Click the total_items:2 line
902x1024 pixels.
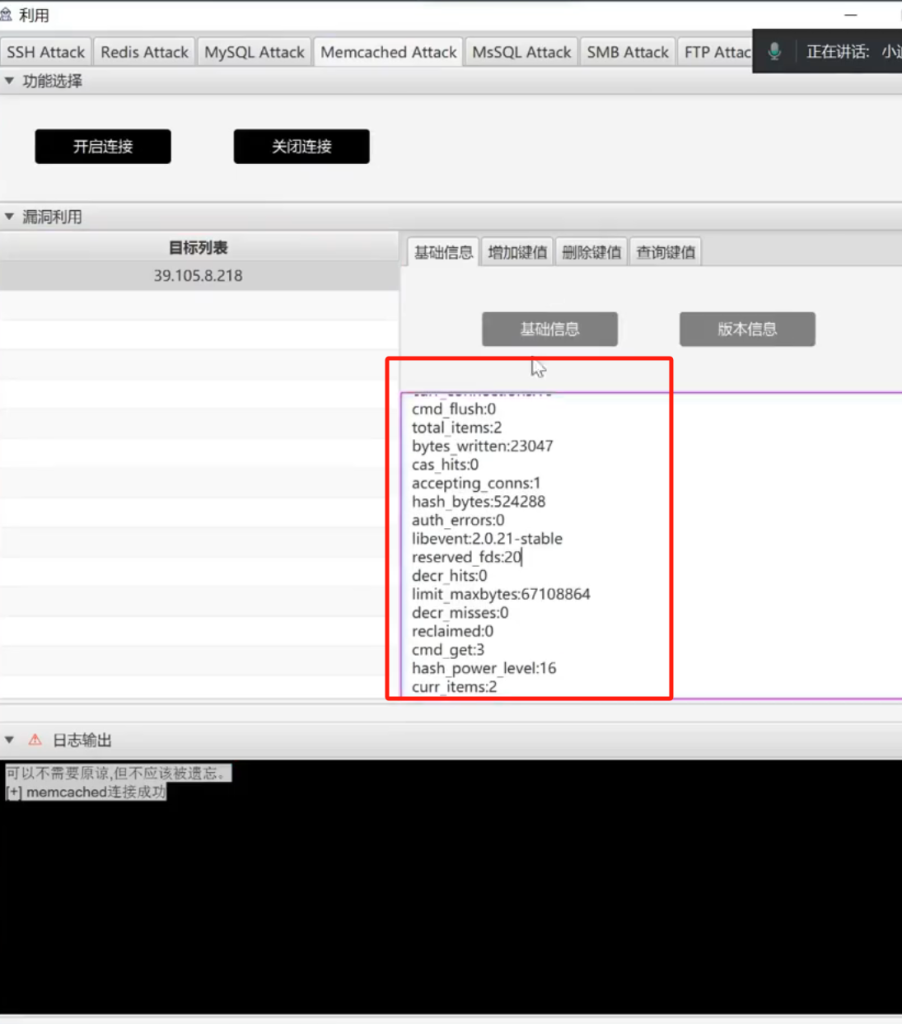point(457,428)
